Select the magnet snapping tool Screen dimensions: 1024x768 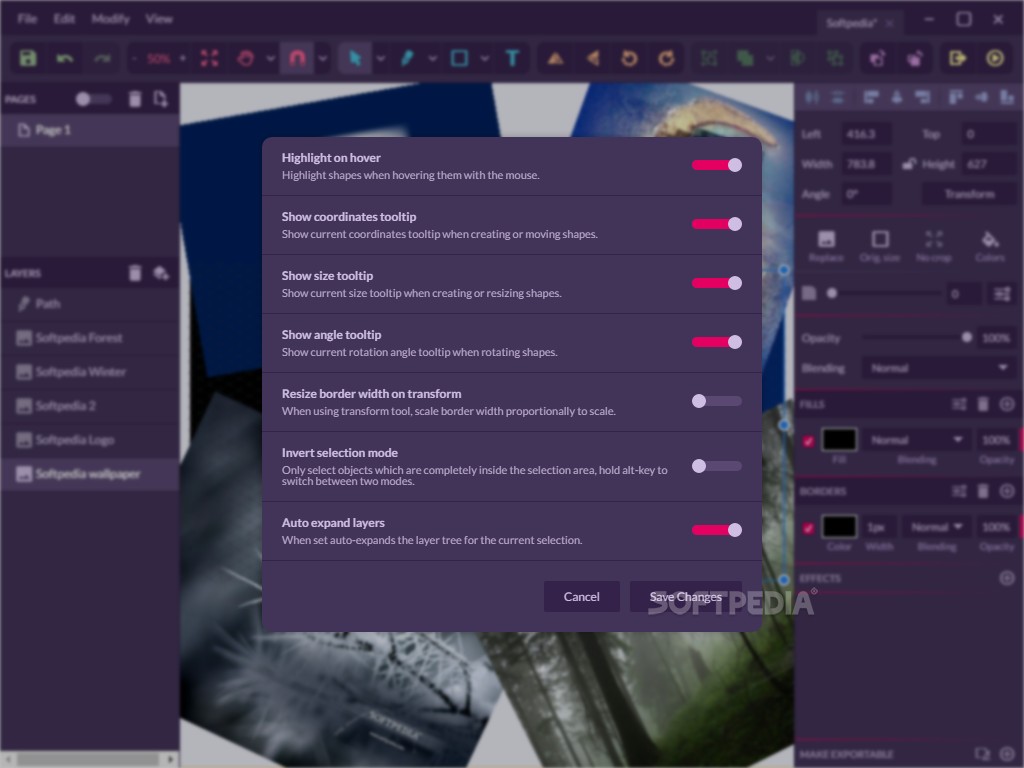[297, 58]
